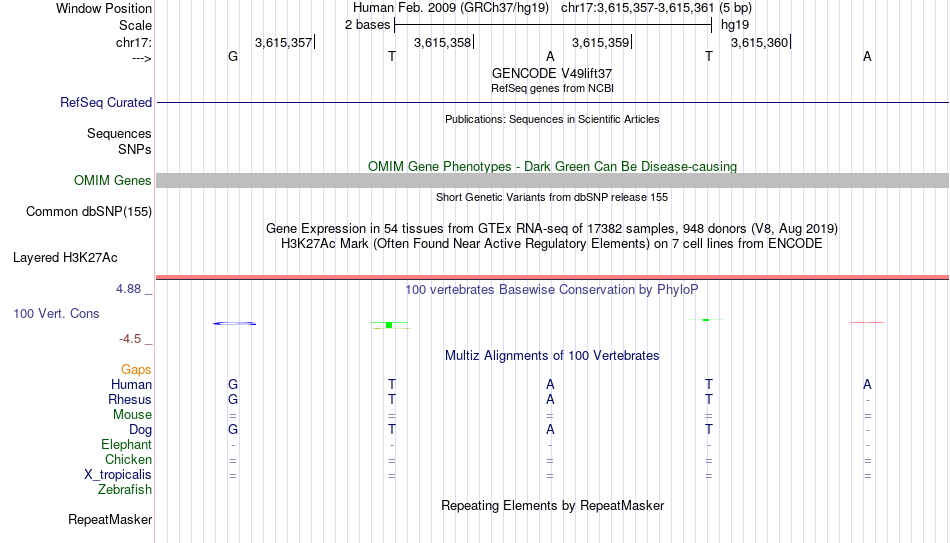
Task: Click the SNPs track label
Action: click(135, 149)
